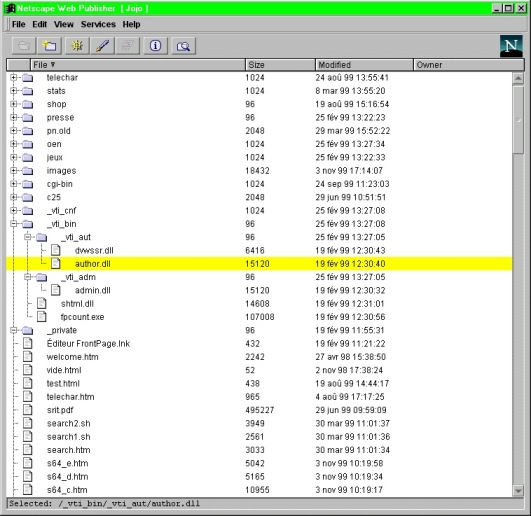Viewport: 531px width, 516px height.
Task: Click the Netscape Web Publisher title bar icon
Action: pos(10,8)
